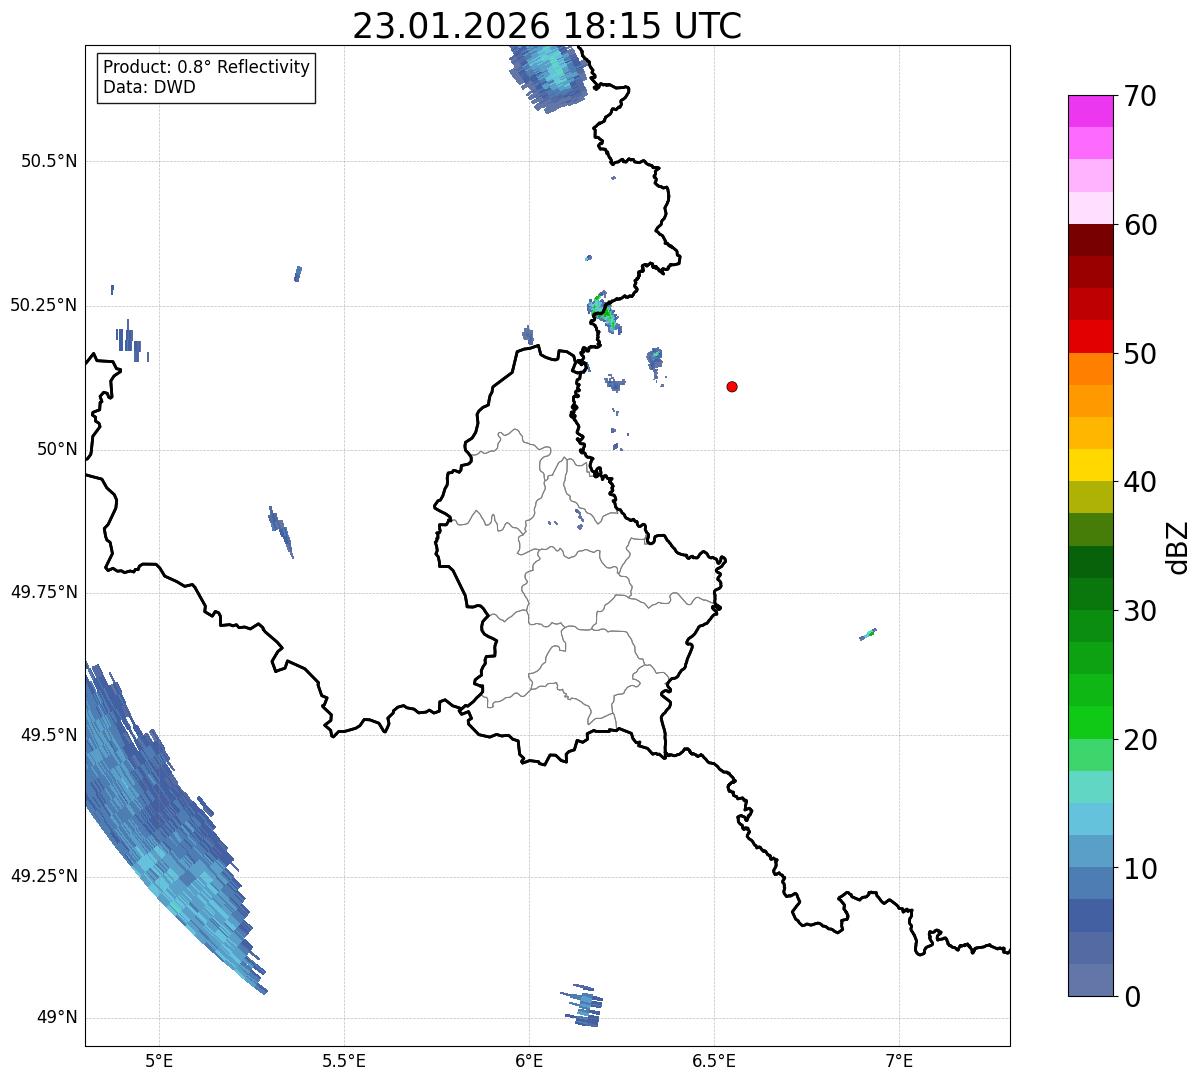This screenshot has height=1081, width=1202.
Task: Pick the dark maroon swatch below 60
Action: point(1090,240)
